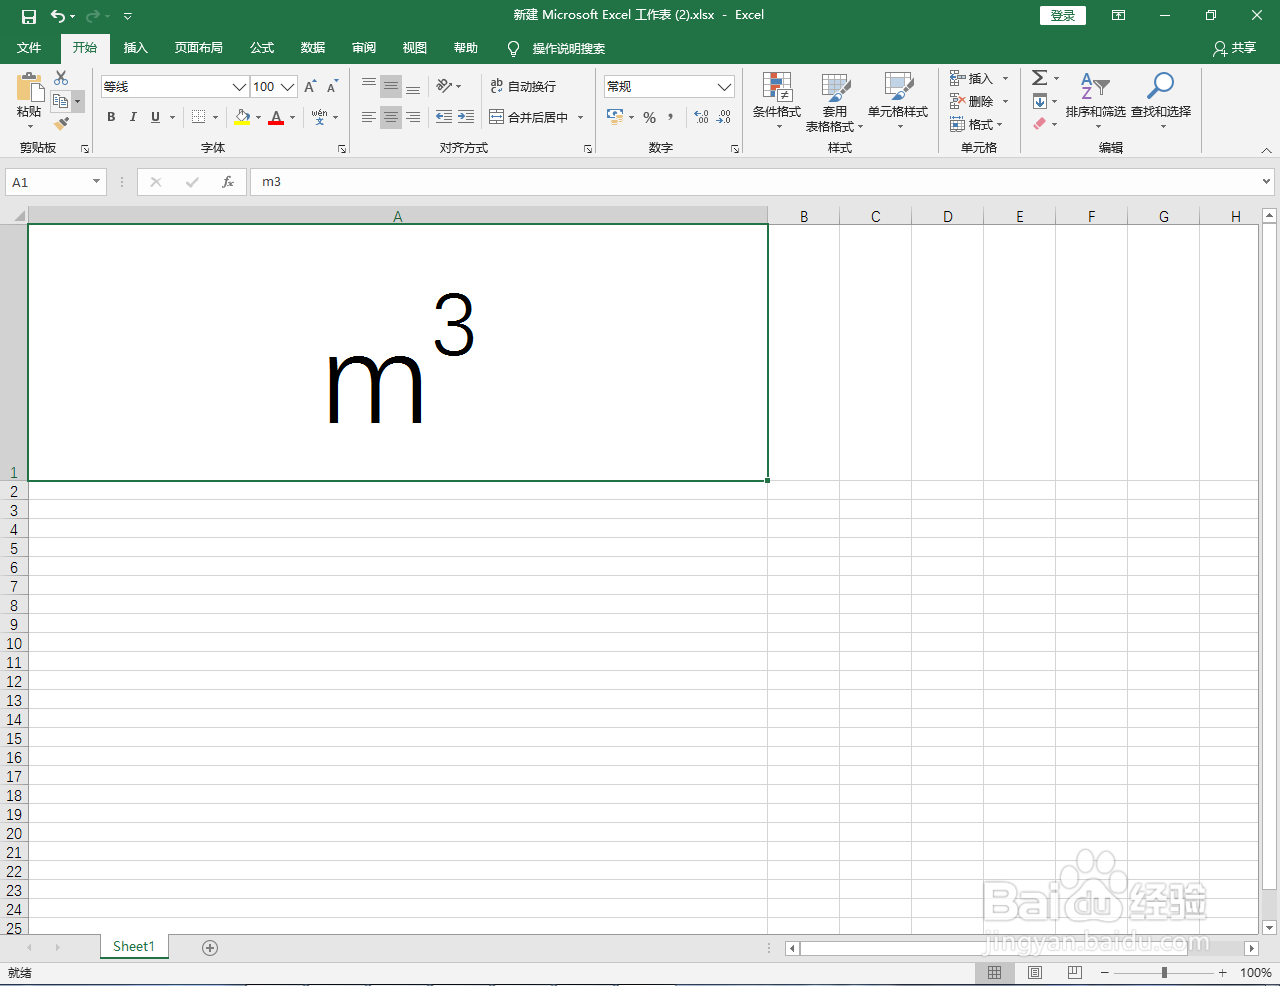Click the zoom slider handle
This screenshot has width=1280, height=986.
click(1164, 972)
